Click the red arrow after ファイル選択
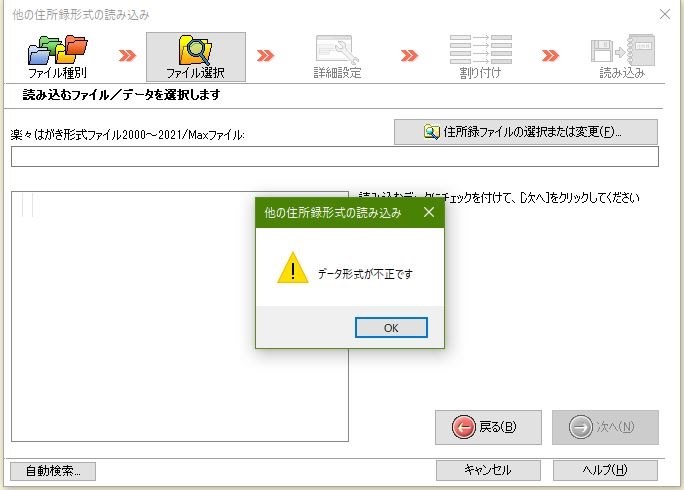This screenshot has width=684, height=490. 265,56
